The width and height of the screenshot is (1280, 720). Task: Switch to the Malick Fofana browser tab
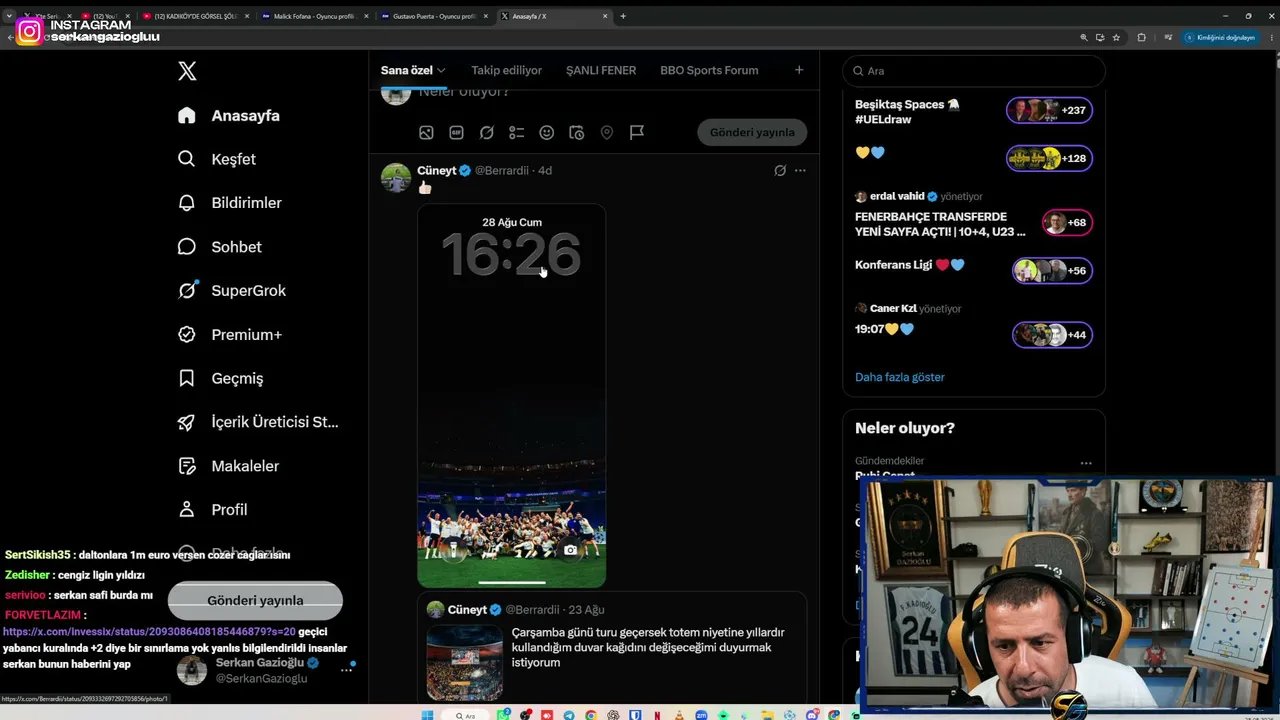click(315, 16)
